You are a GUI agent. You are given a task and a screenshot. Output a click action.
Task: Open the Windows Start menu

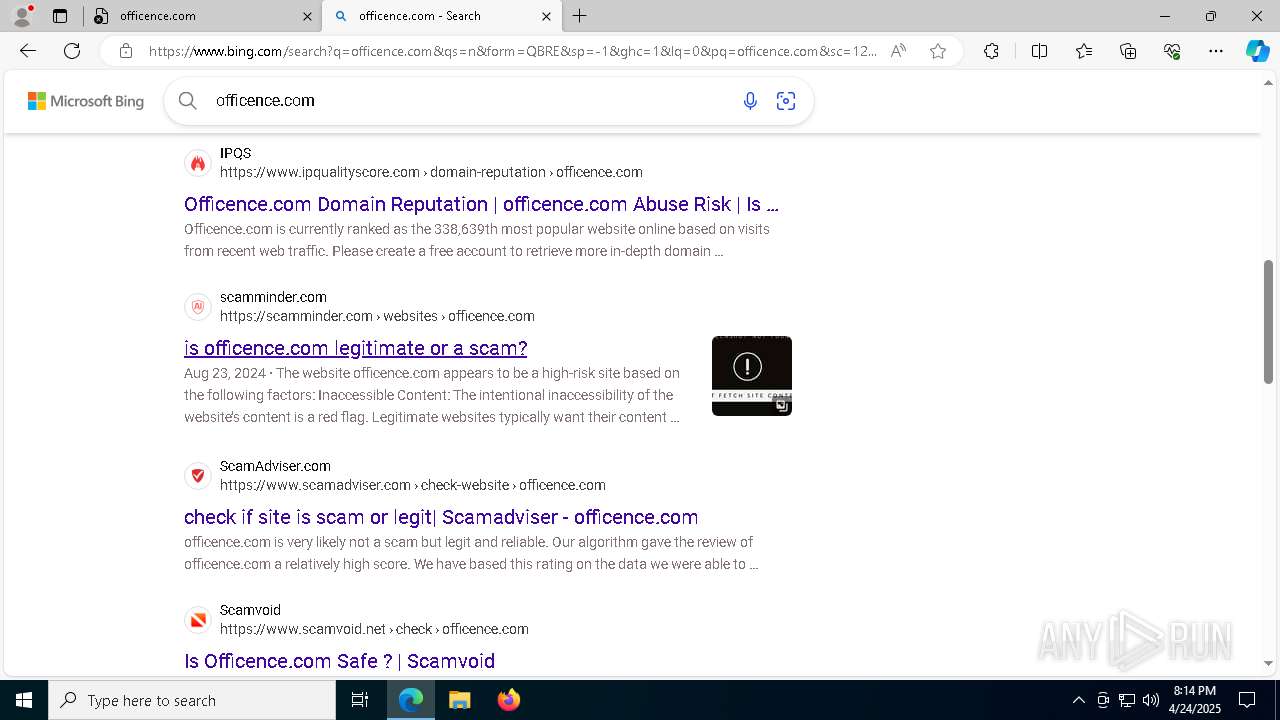pyautogui.click(x=24, y=700)
